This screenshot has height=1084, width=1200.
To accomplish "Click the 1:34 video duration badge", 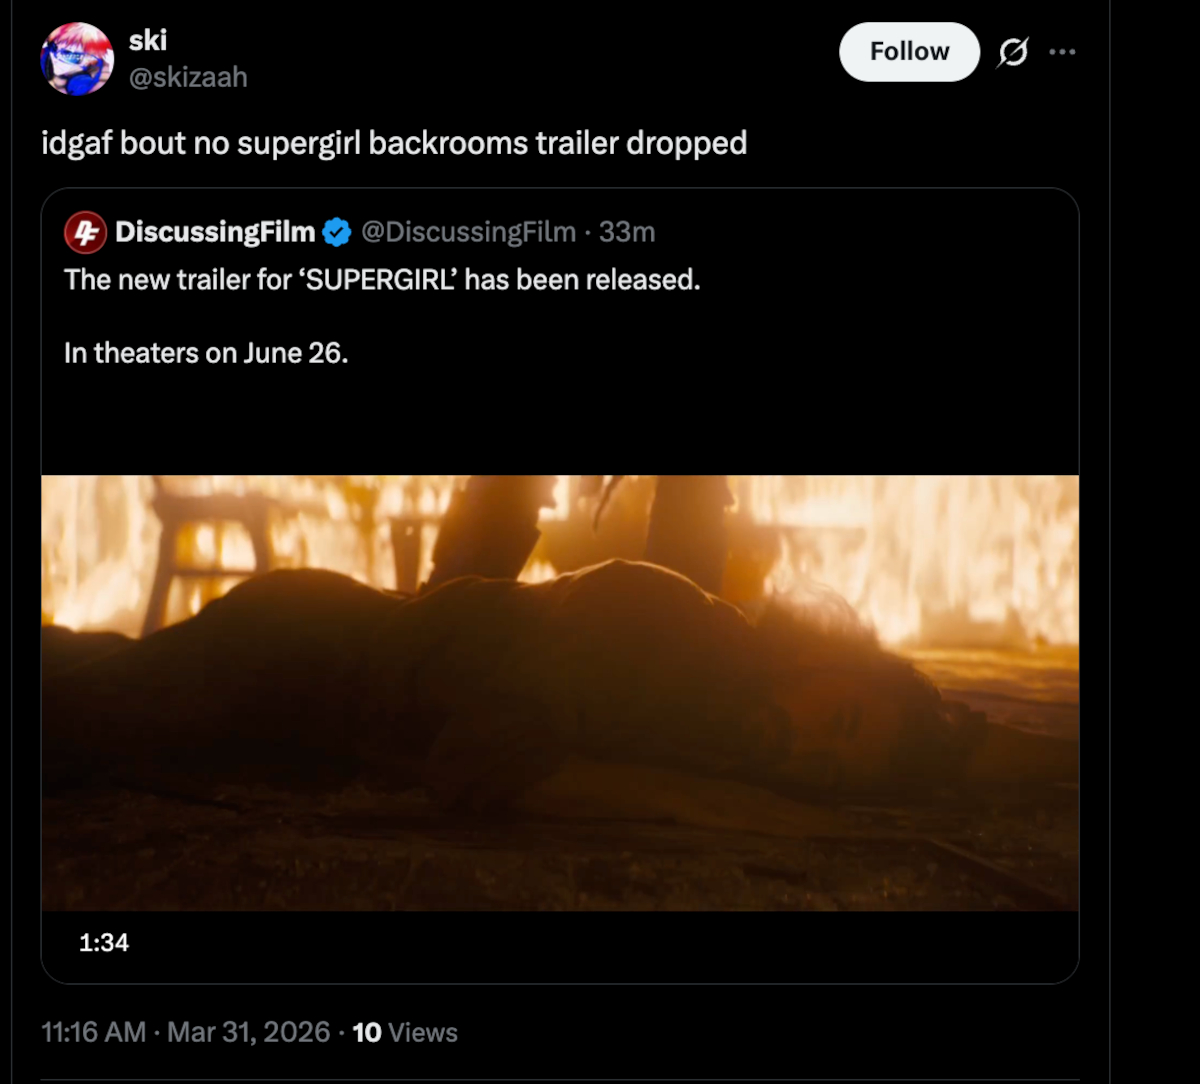I will [x=104, y=942].
